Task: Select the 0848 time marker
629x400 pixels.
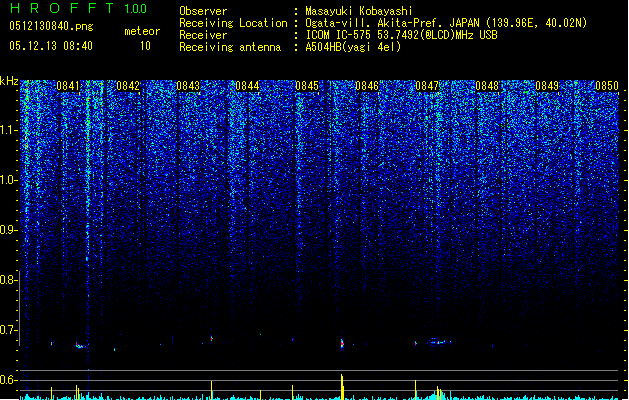Action: click(487, 86)
